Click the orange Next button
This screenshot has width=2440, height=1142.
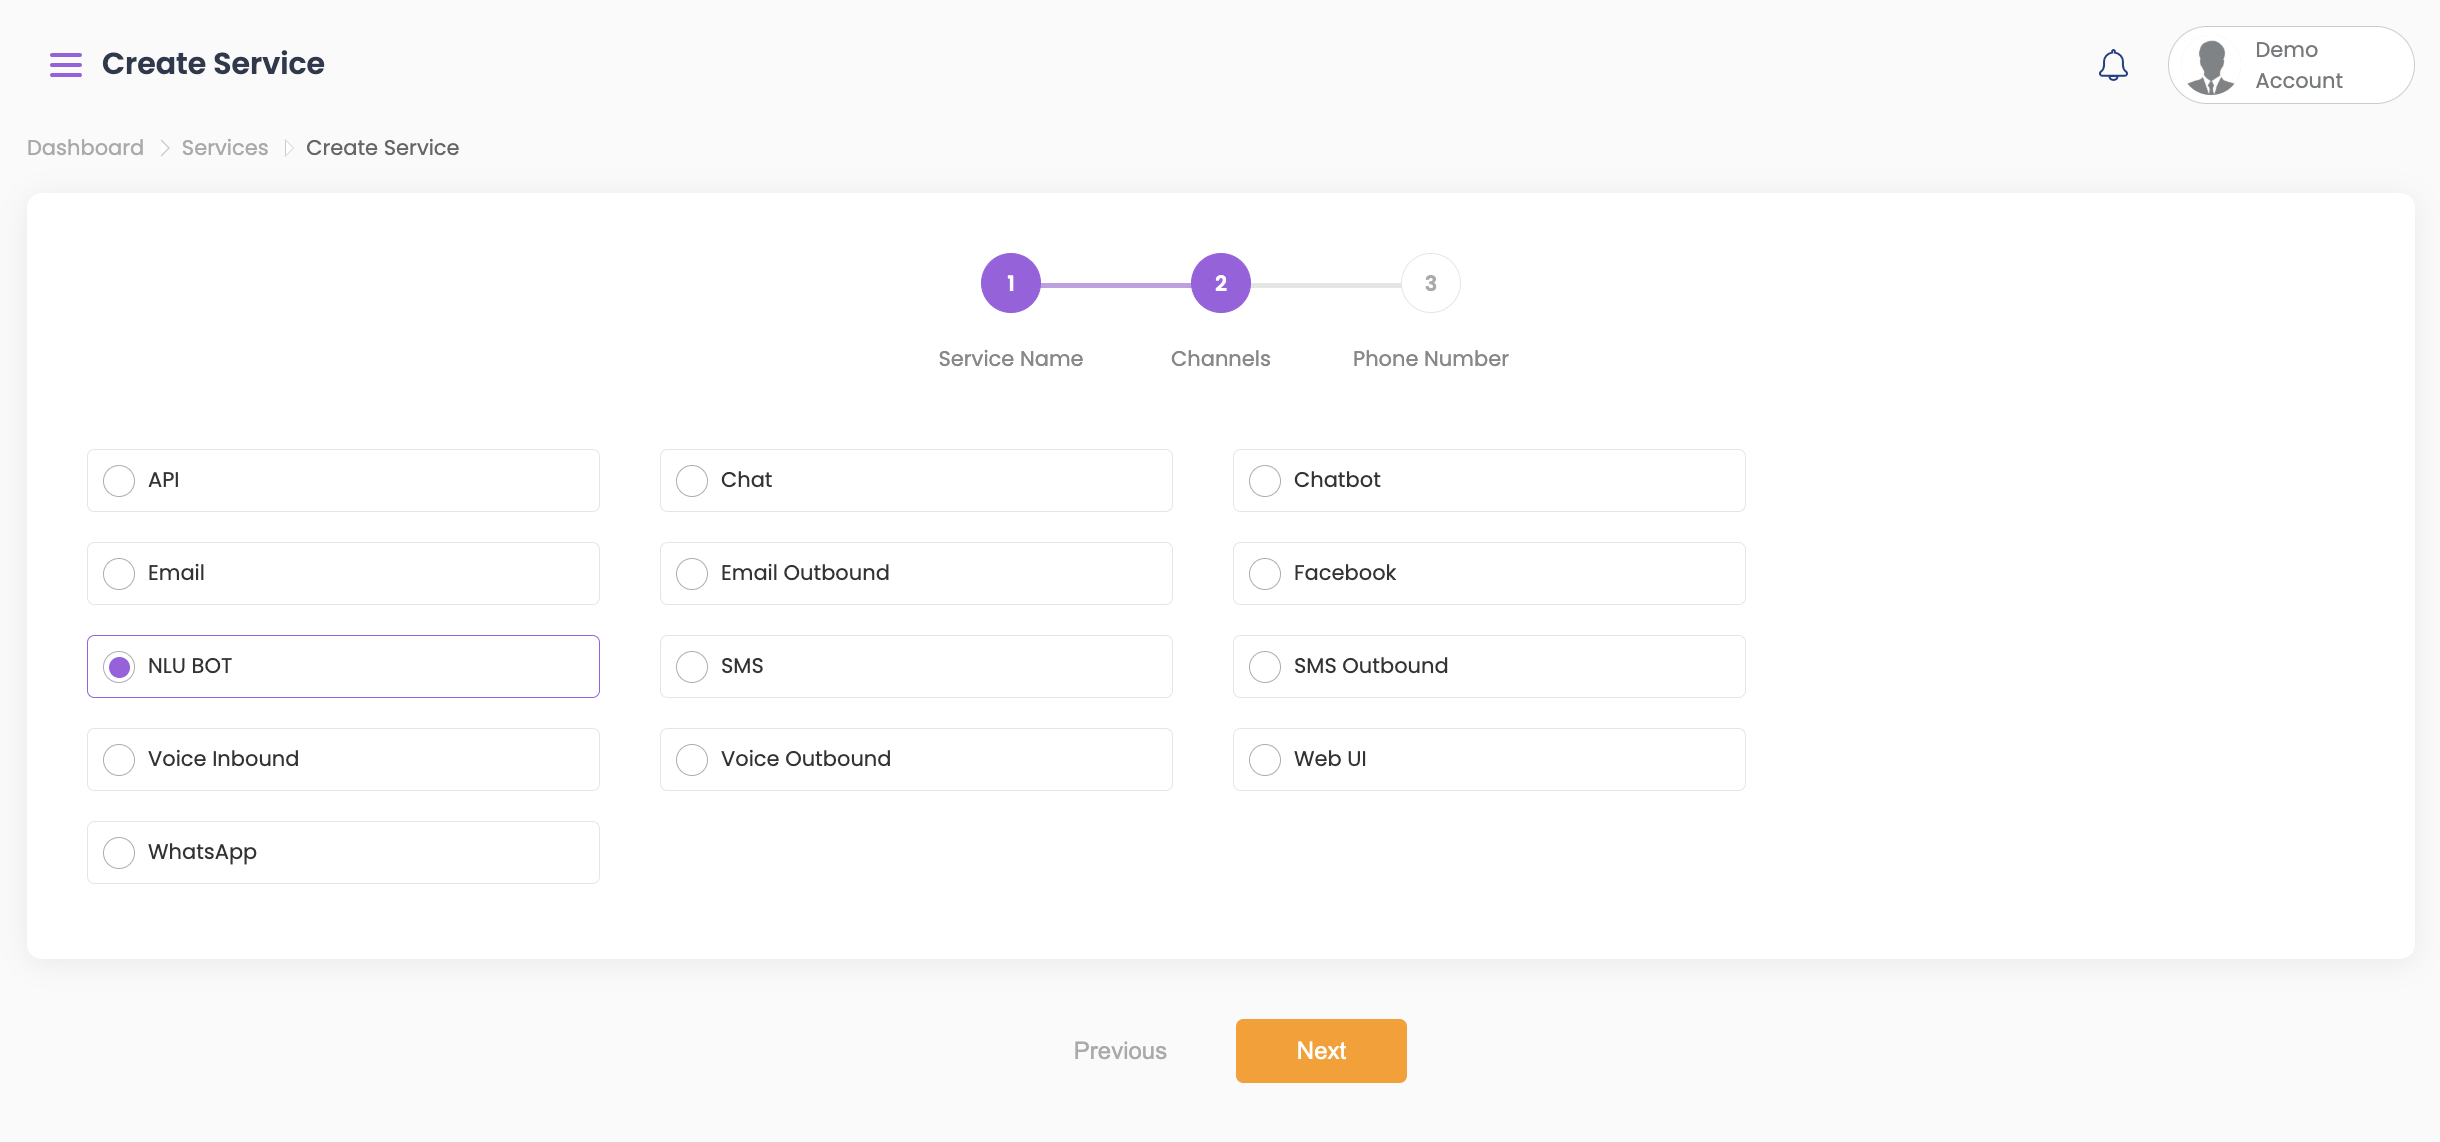point(1320,1050)
